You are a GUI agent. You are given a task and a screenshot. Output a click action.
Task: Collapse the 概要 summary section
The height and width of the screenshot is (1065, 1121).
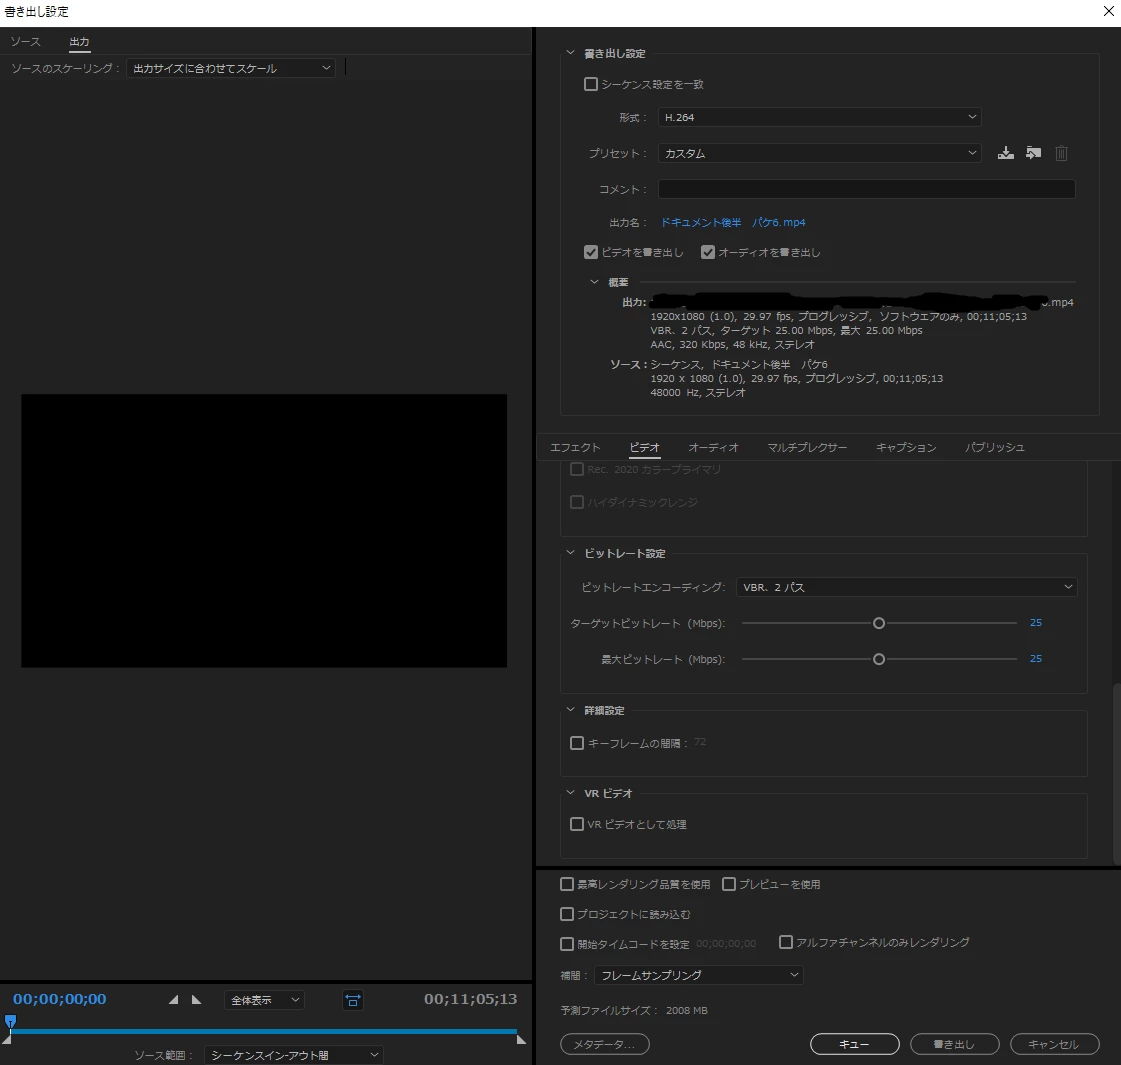(x=594, y=282)
